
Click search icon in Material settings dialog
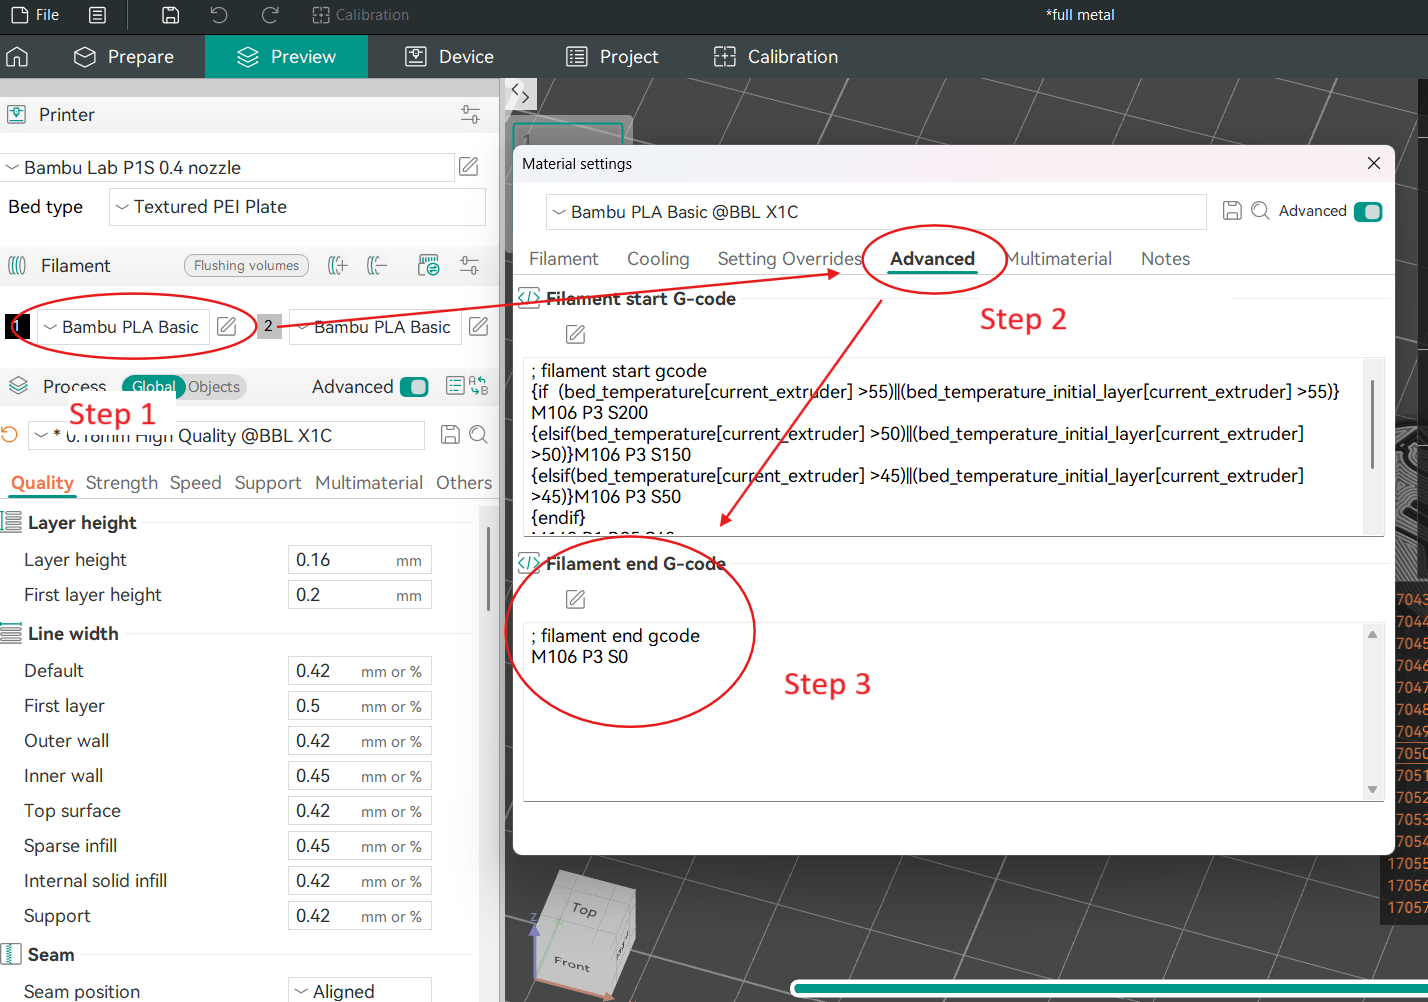pos(1260,211)
